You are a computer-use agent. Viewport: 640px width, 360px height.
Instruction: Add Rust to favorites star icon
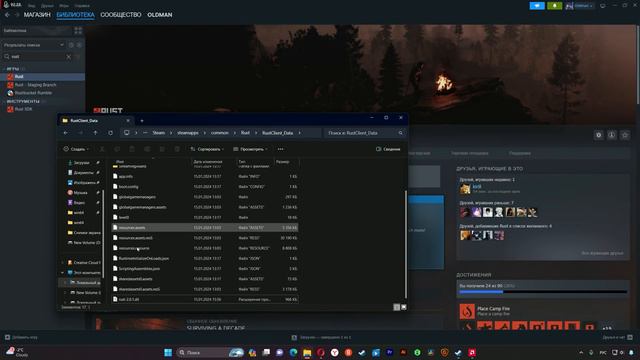pyautogui.click(x=625, y=135)
